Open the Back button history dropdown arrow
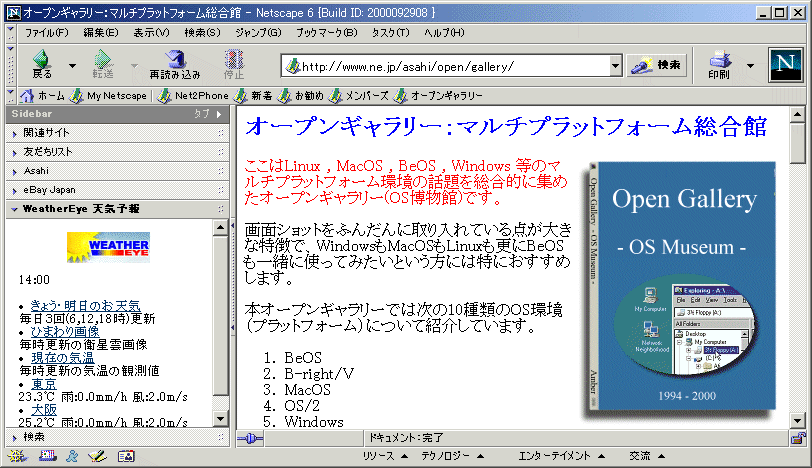The image size is (812, 468). pos(72,66)
